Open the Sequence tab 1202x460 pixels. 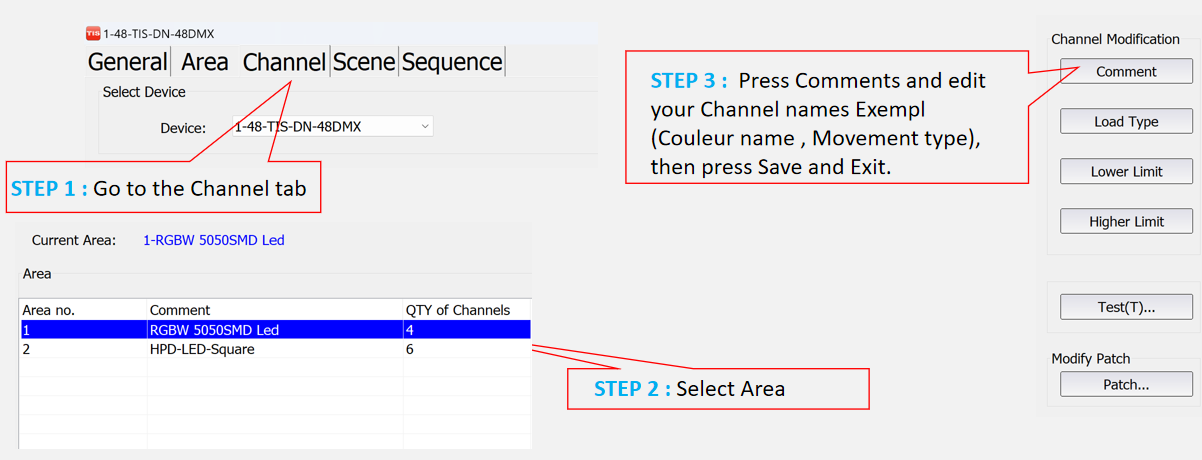point(452,62)
